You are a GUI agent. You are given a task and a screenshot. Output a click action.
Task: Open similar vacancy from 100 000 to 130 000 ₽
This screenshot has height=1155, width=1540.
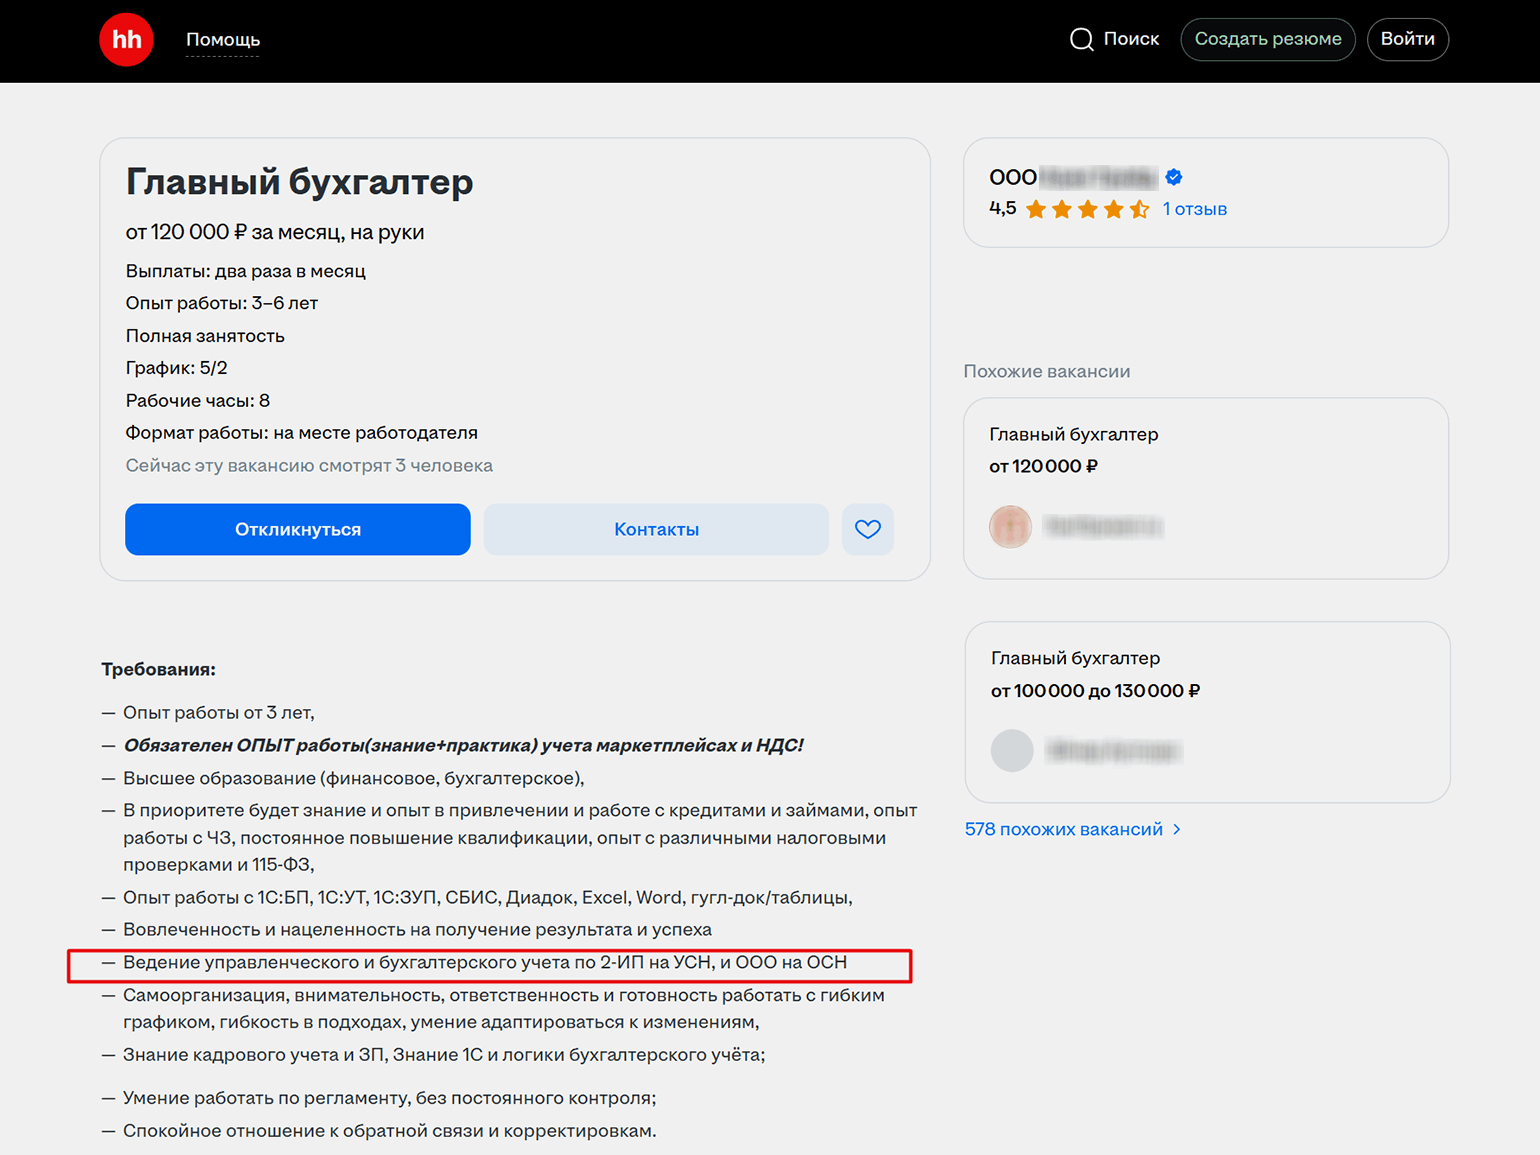click(x=1075, y=658)
